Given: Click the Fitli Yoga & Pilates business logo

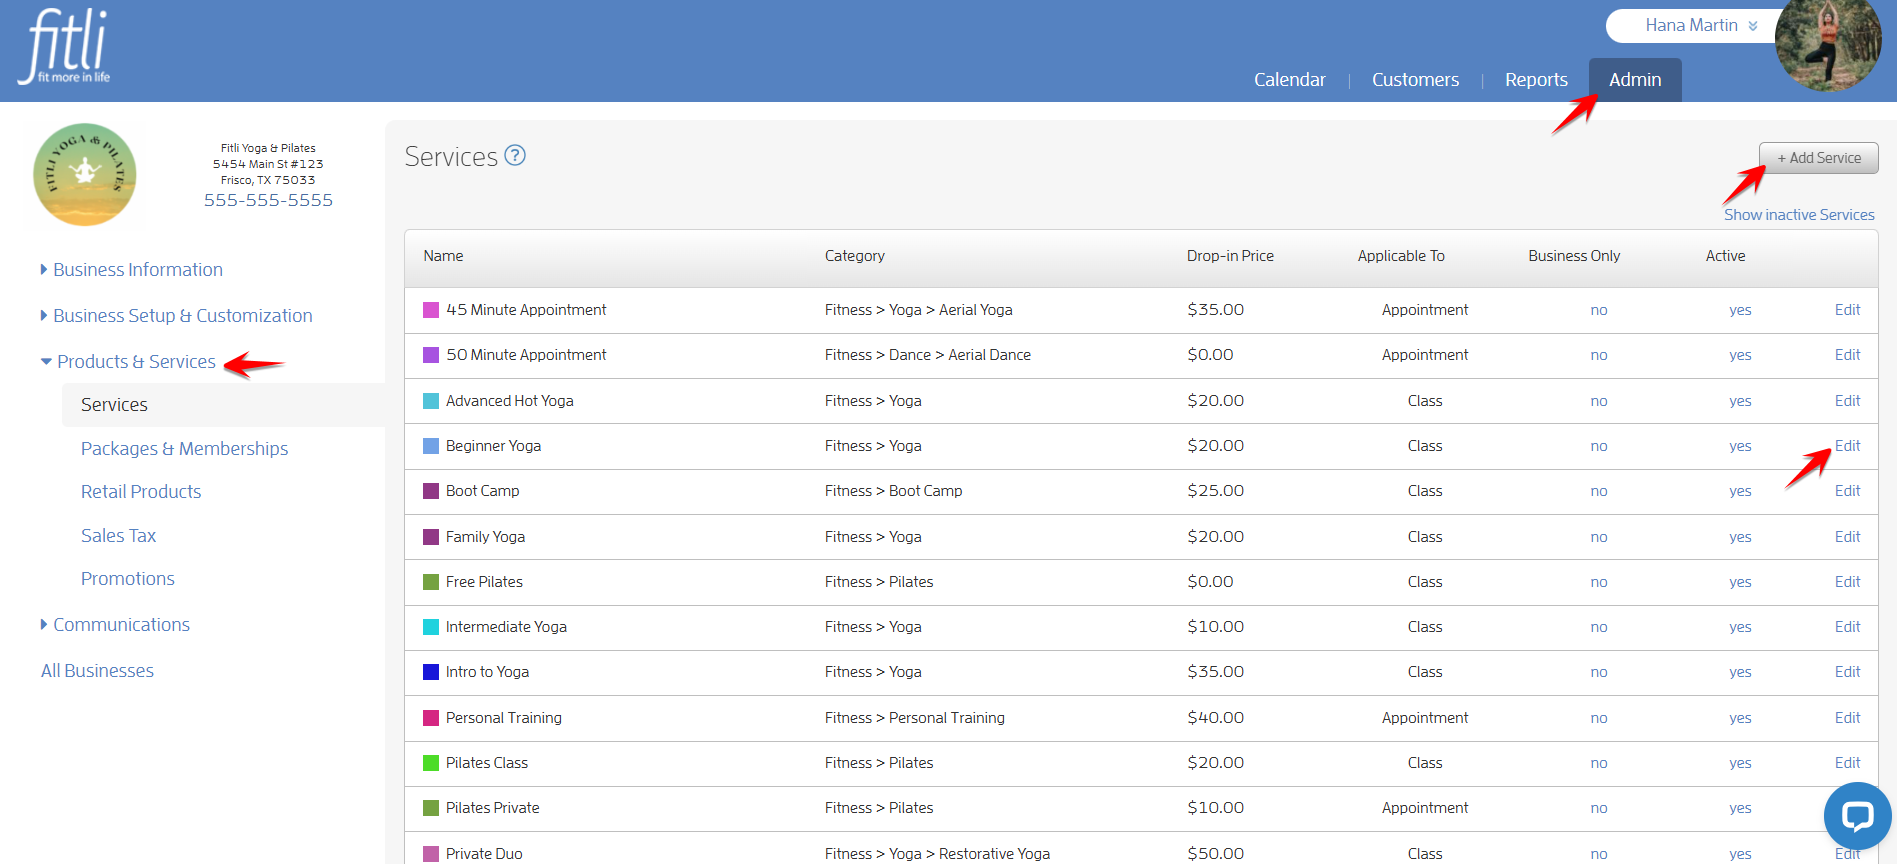Looking at the screenshot, I should tap(85, 174).
